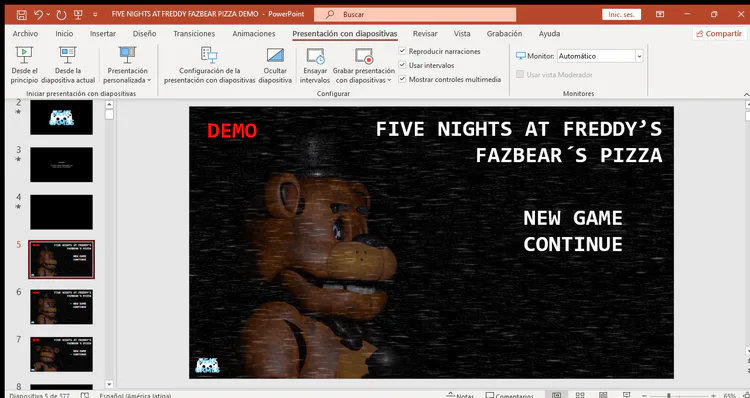Switch to the Transiciones tab
The image size is (750, 398).
pyautogui.click(x=194, y=33)
